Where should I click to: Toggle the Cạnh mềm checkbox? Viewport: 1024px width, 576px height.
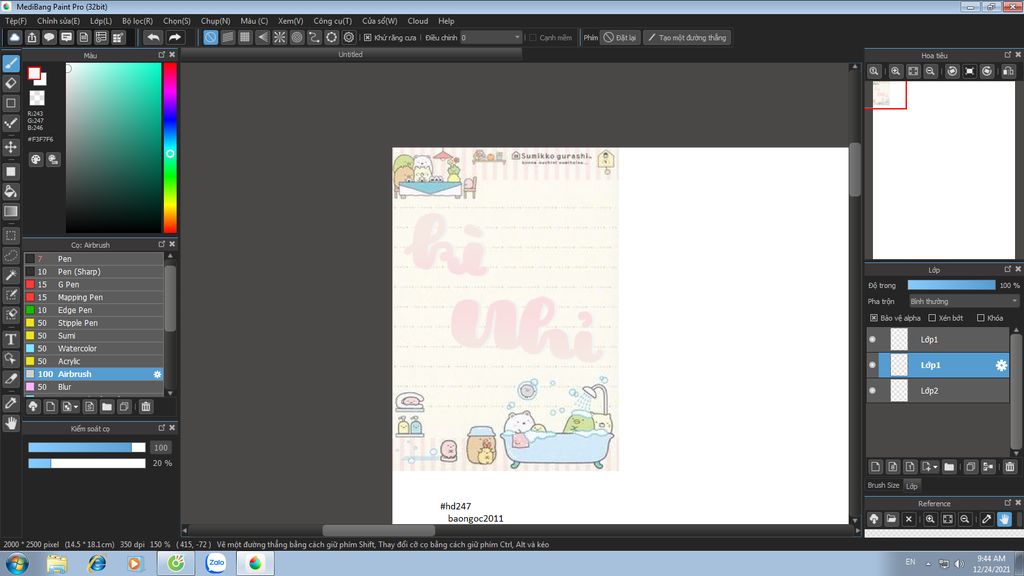(x=533, y=38)
